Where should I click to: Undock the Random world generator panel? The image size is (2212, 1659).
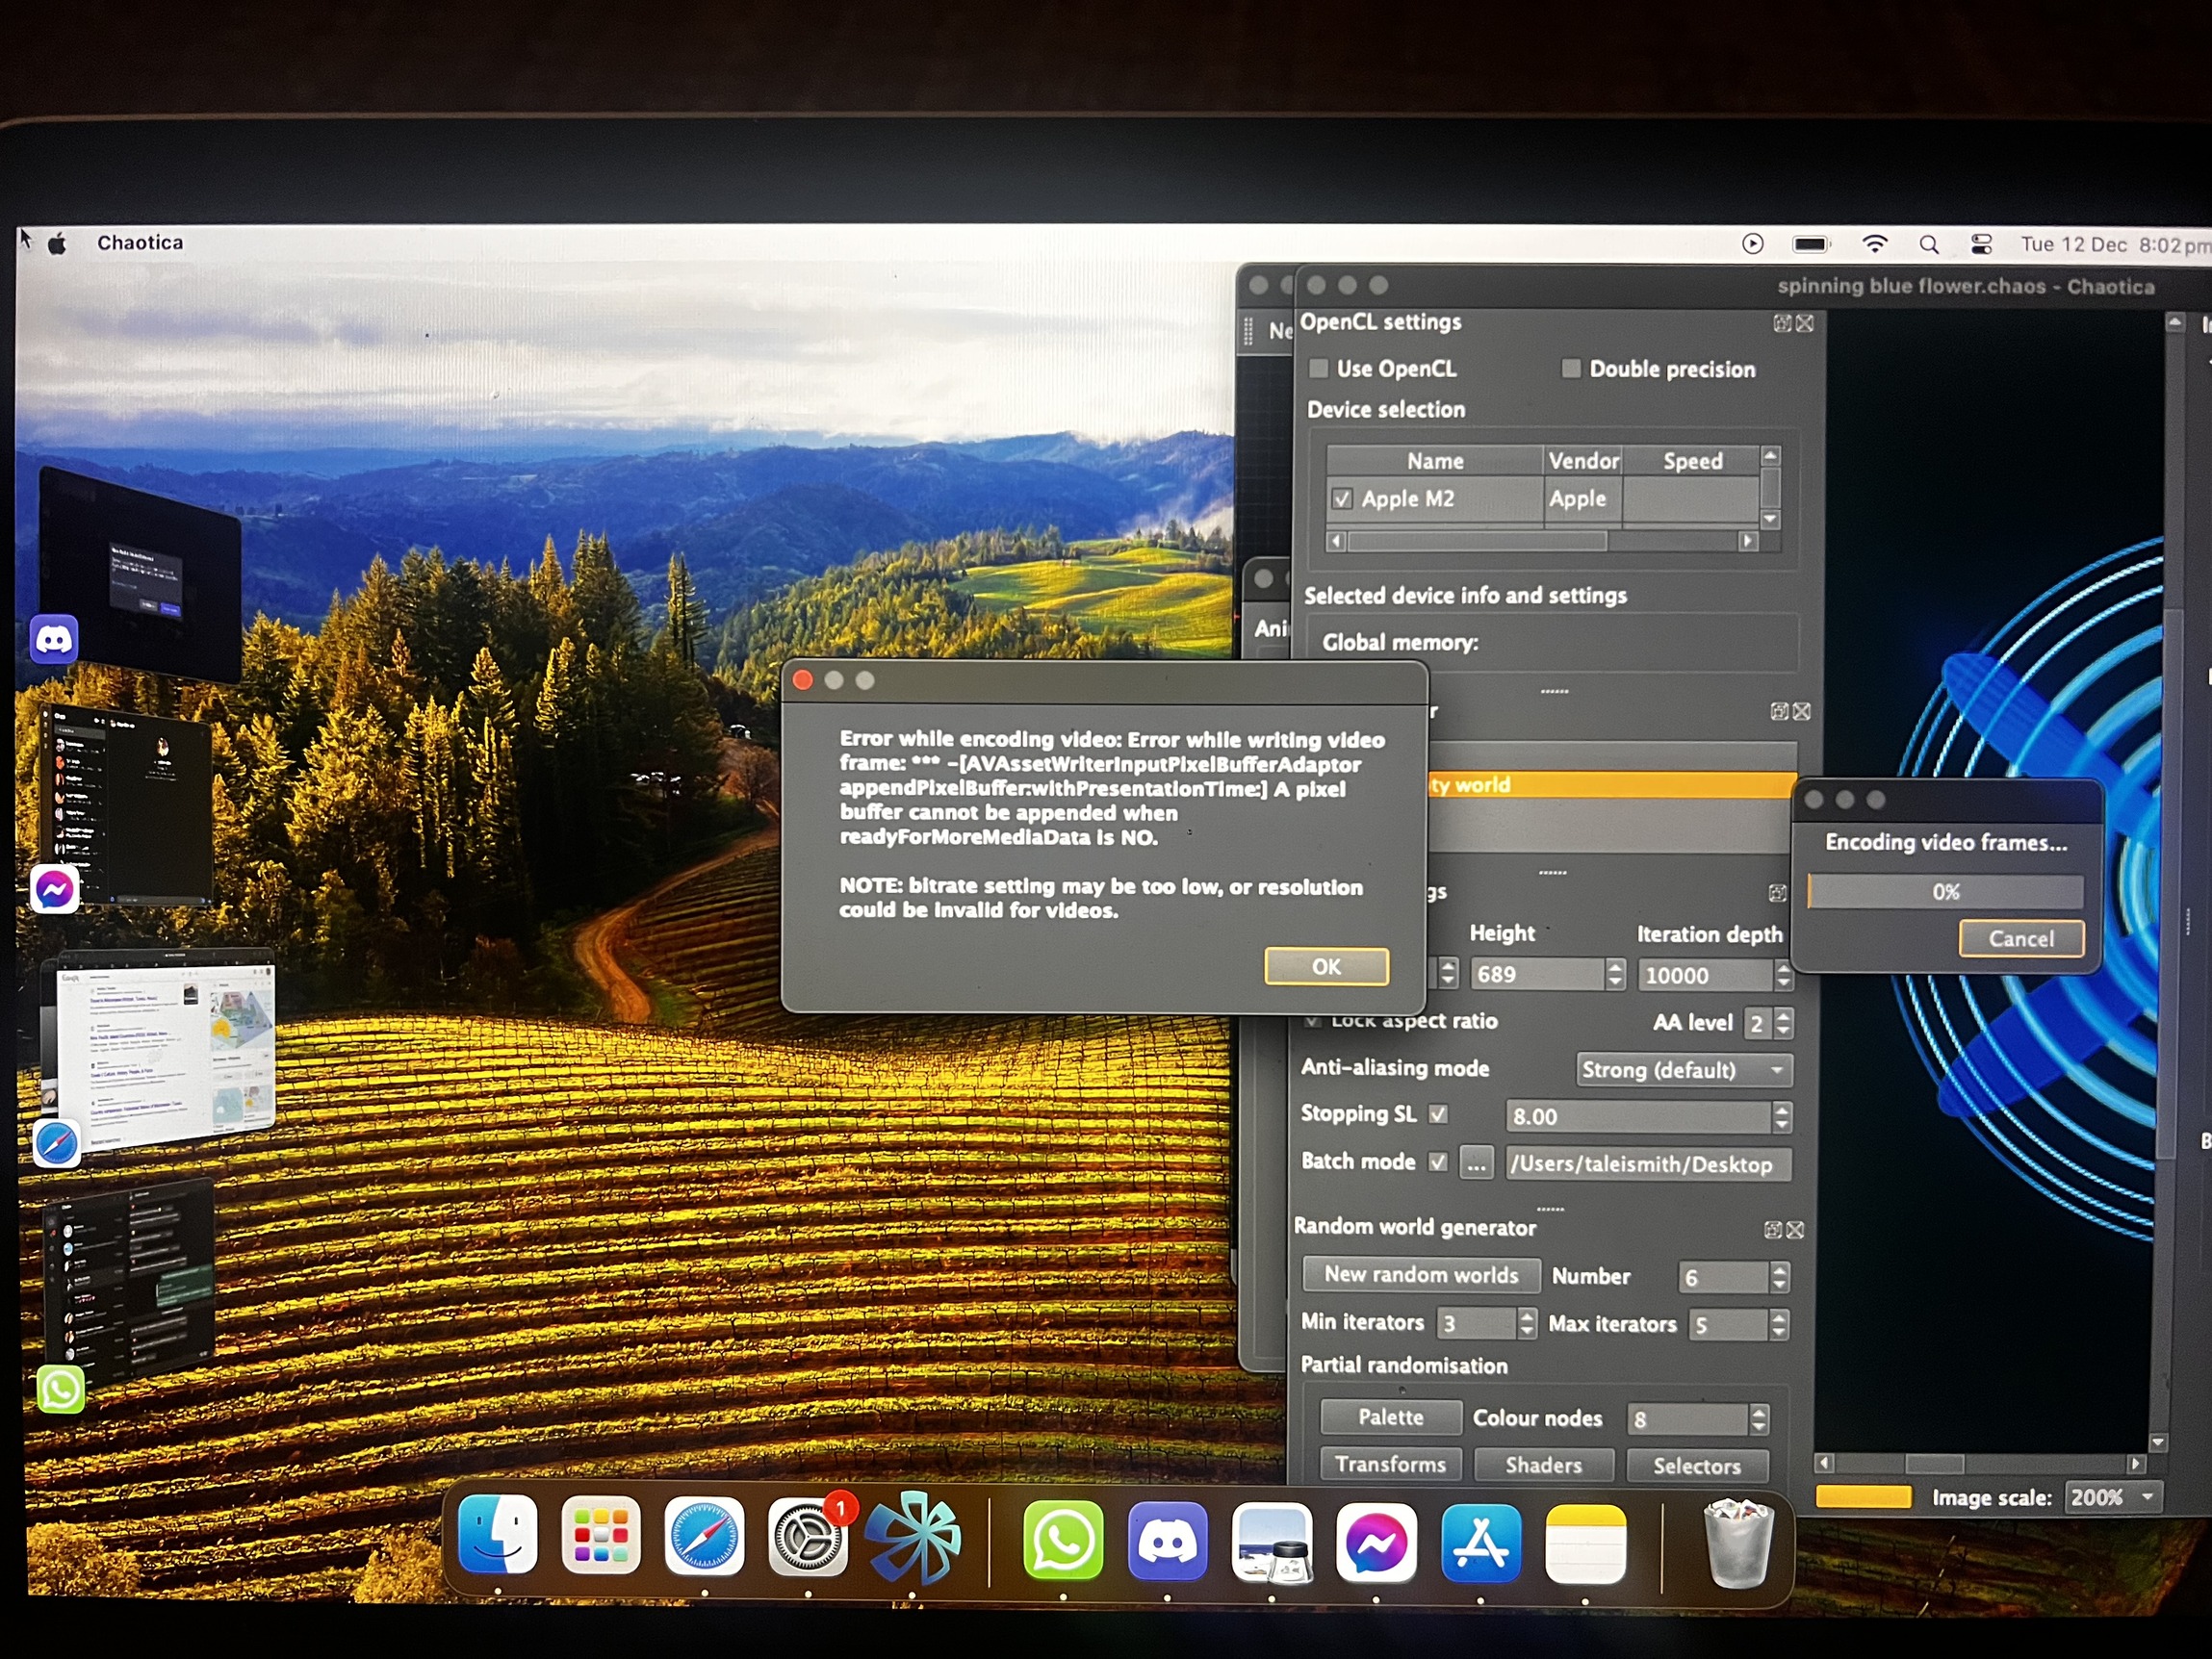click(1773, 1230)
